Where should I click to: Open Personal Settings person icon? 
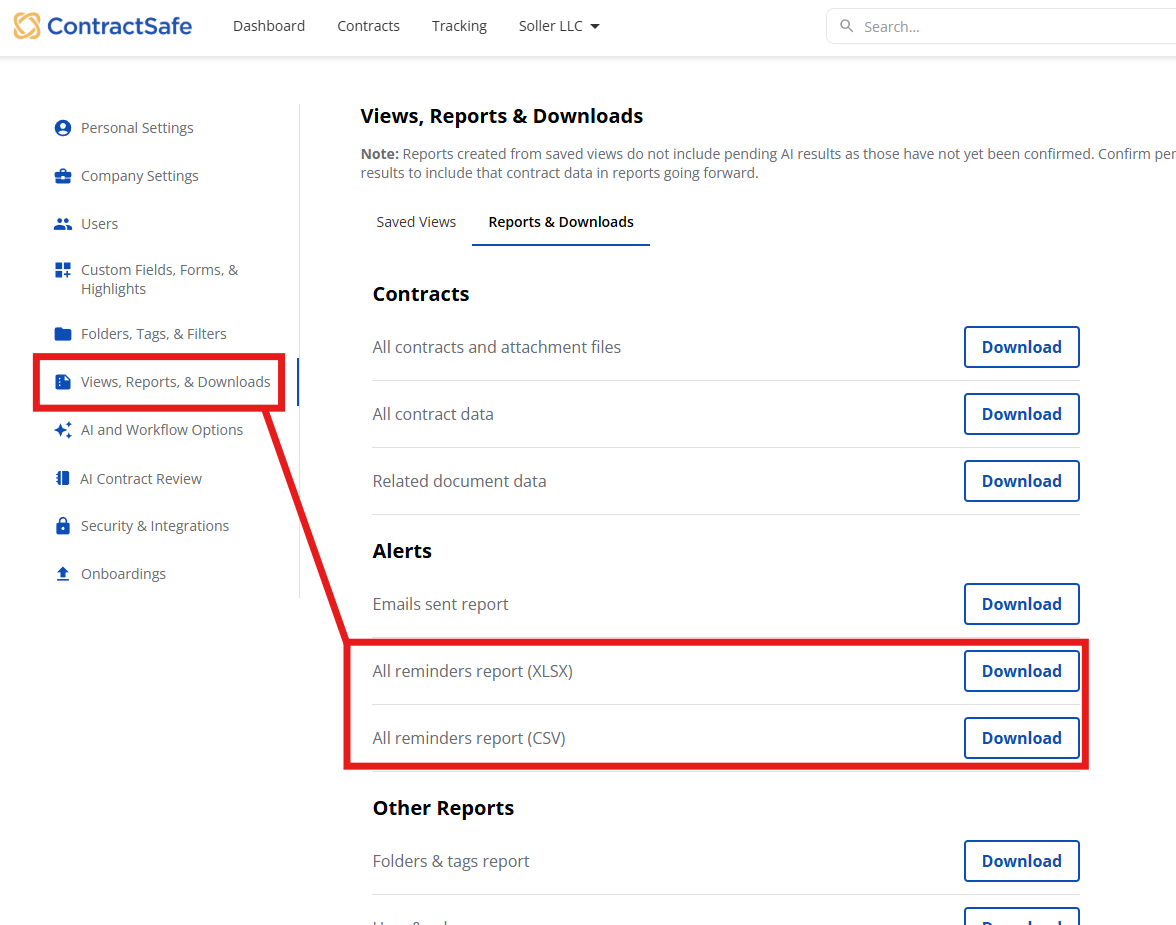(x=63, y=128)
